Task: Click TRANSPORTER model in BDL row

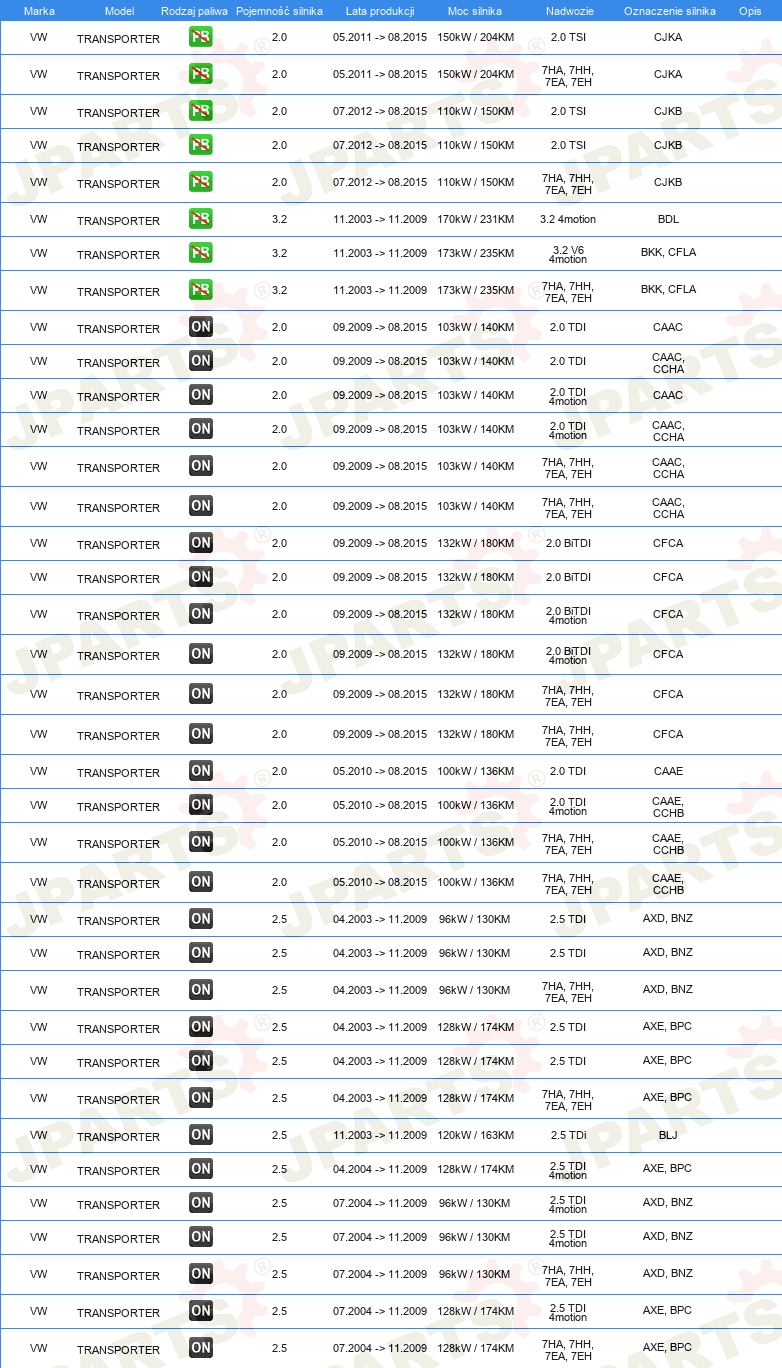Action: coord(118,220)
